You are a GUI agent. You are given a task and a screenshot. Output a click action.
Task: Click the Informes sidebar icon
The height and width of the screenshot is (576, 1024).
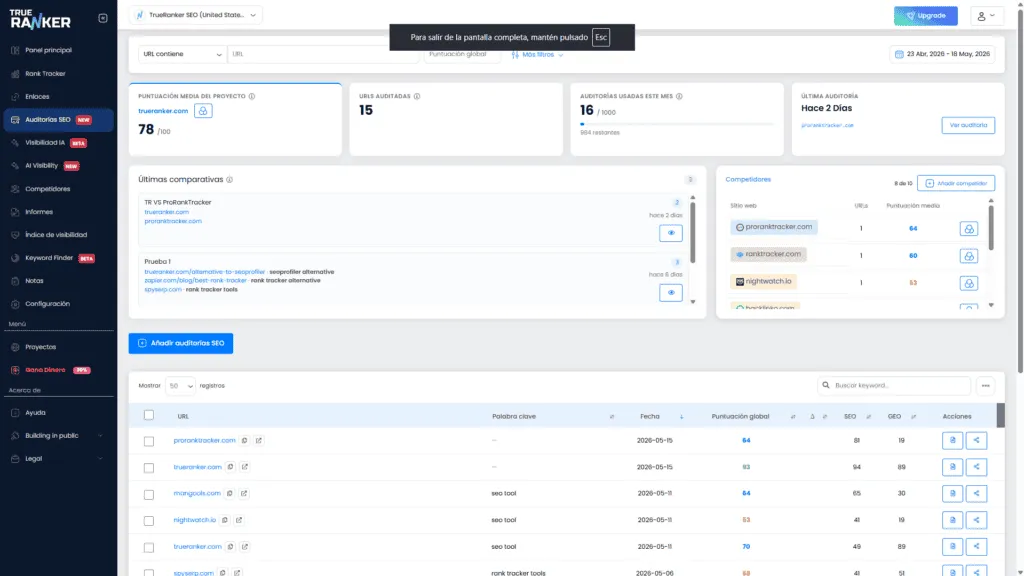15,212
